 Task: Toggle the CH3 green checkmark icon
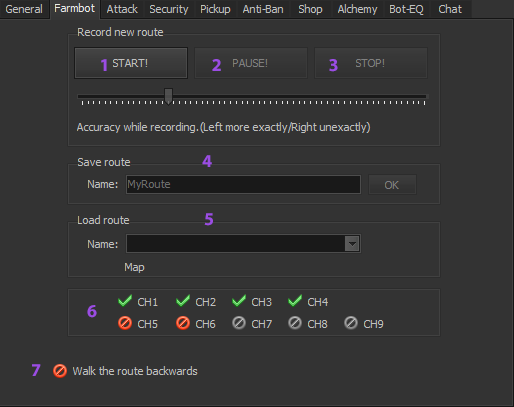[x=239, y=301]
